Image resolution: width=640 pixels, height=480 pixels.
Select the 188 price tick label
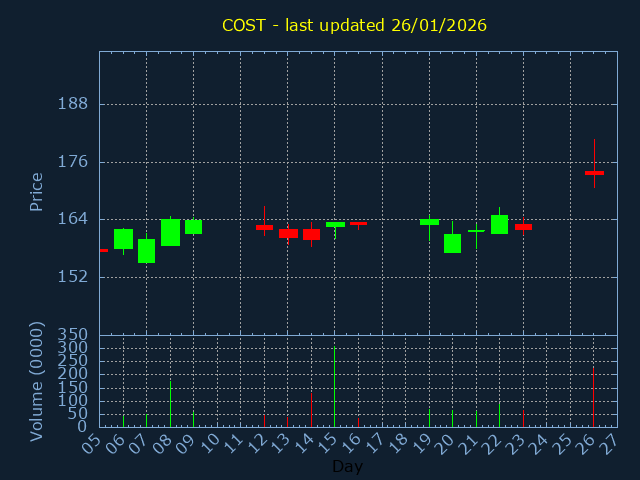tap(73, 104)
